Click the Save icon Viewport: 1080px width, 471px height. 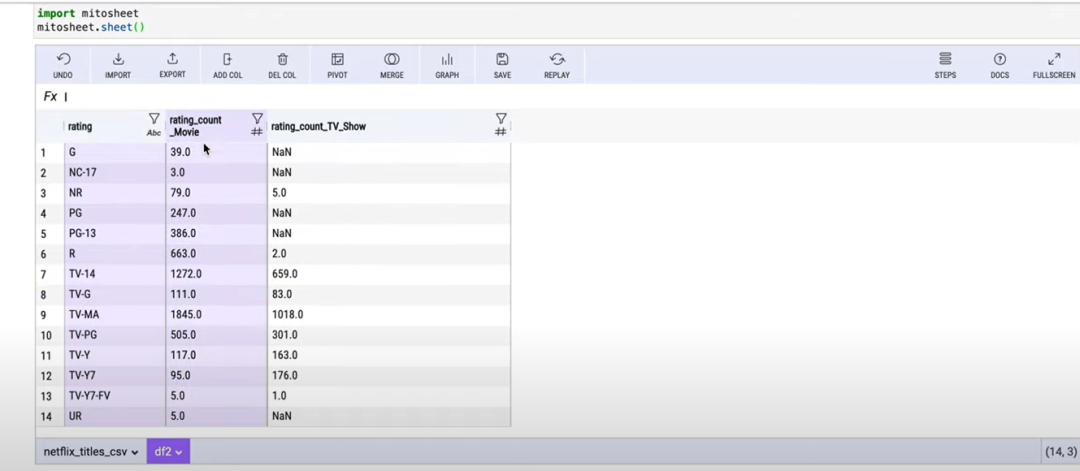(x=502, y=59)
